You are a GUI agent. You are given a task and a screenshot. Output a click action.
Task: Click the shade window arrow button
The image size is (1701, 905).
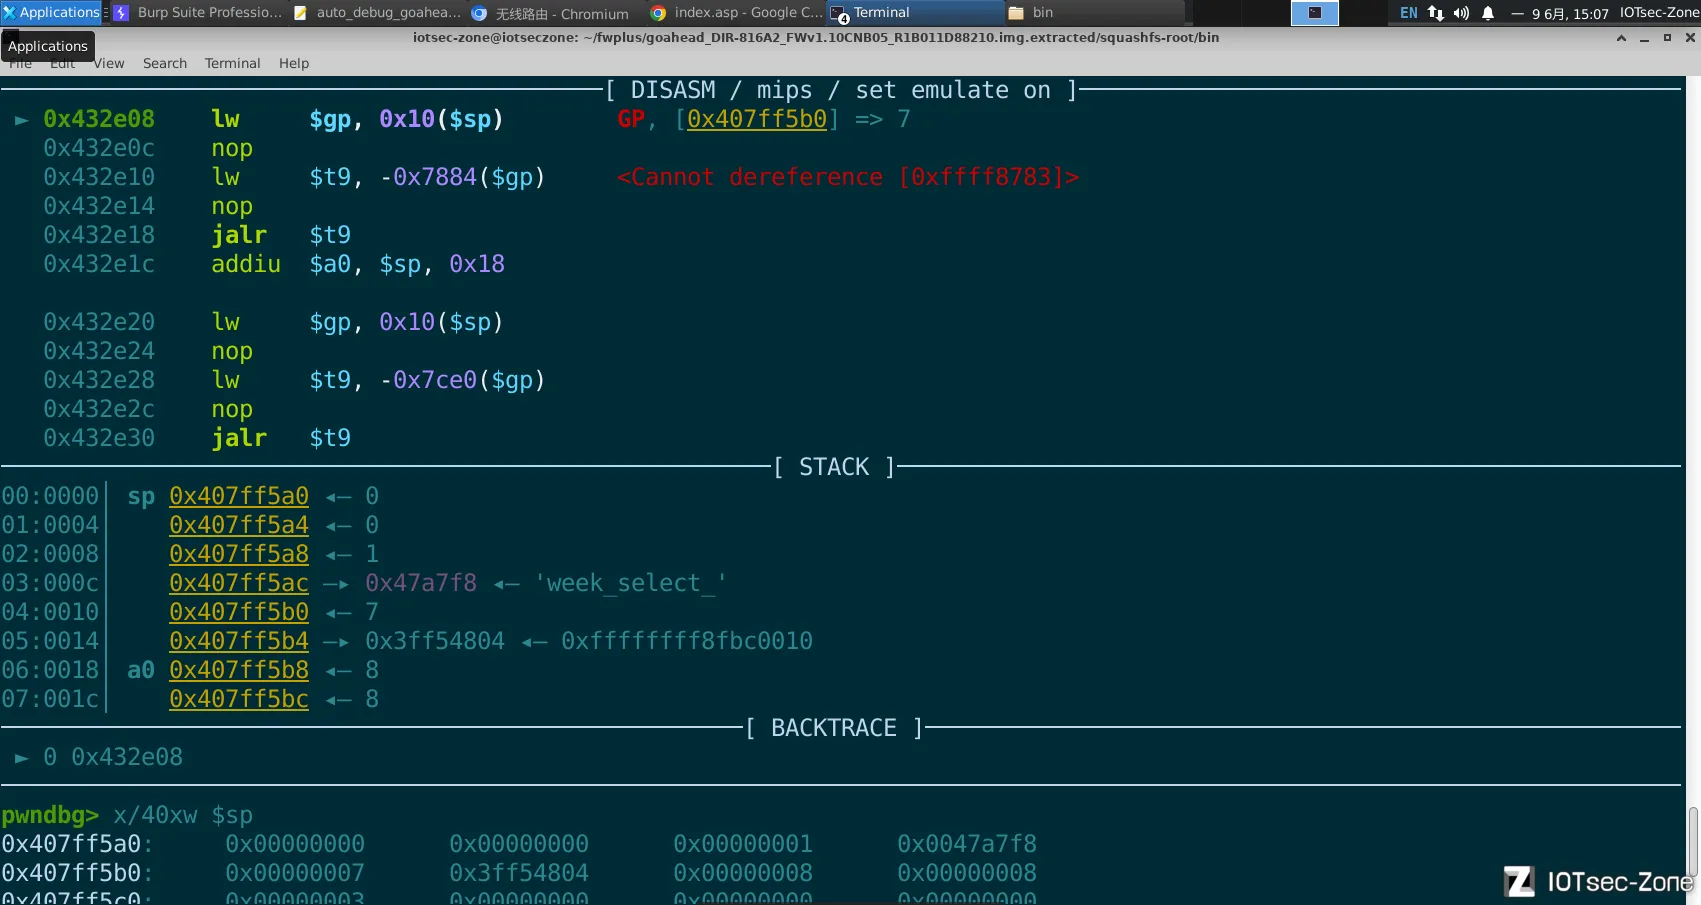tap(1621, 38)
